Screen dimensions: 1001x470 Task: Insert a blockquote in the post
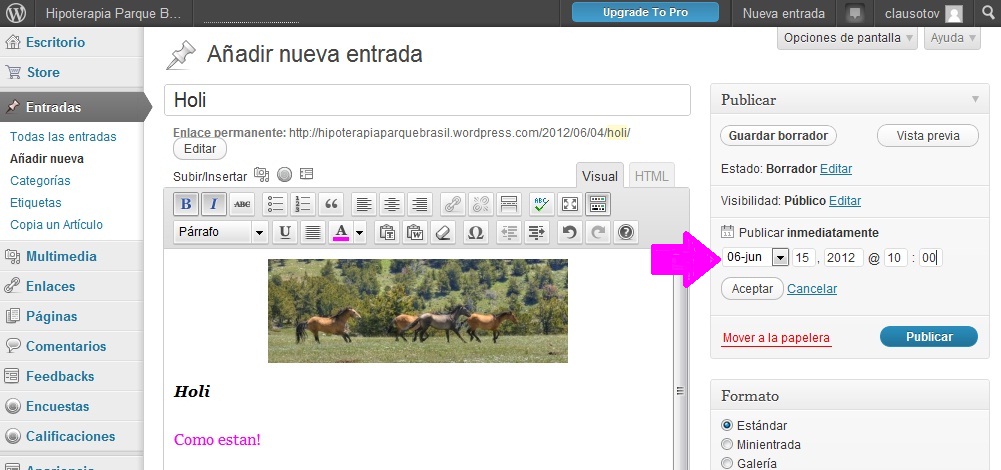click(x=332, y=204)
